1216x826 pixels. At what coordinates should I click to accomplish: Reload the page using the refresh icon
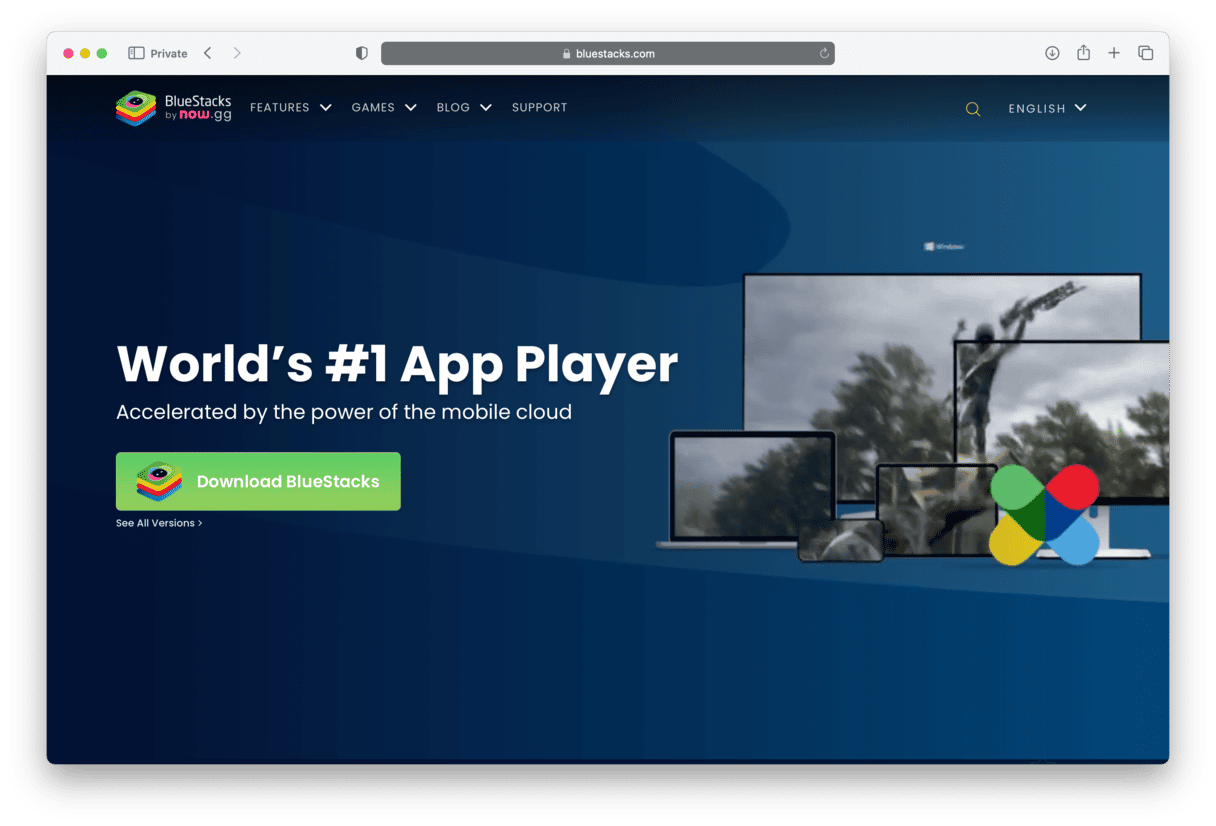(824, 53)
